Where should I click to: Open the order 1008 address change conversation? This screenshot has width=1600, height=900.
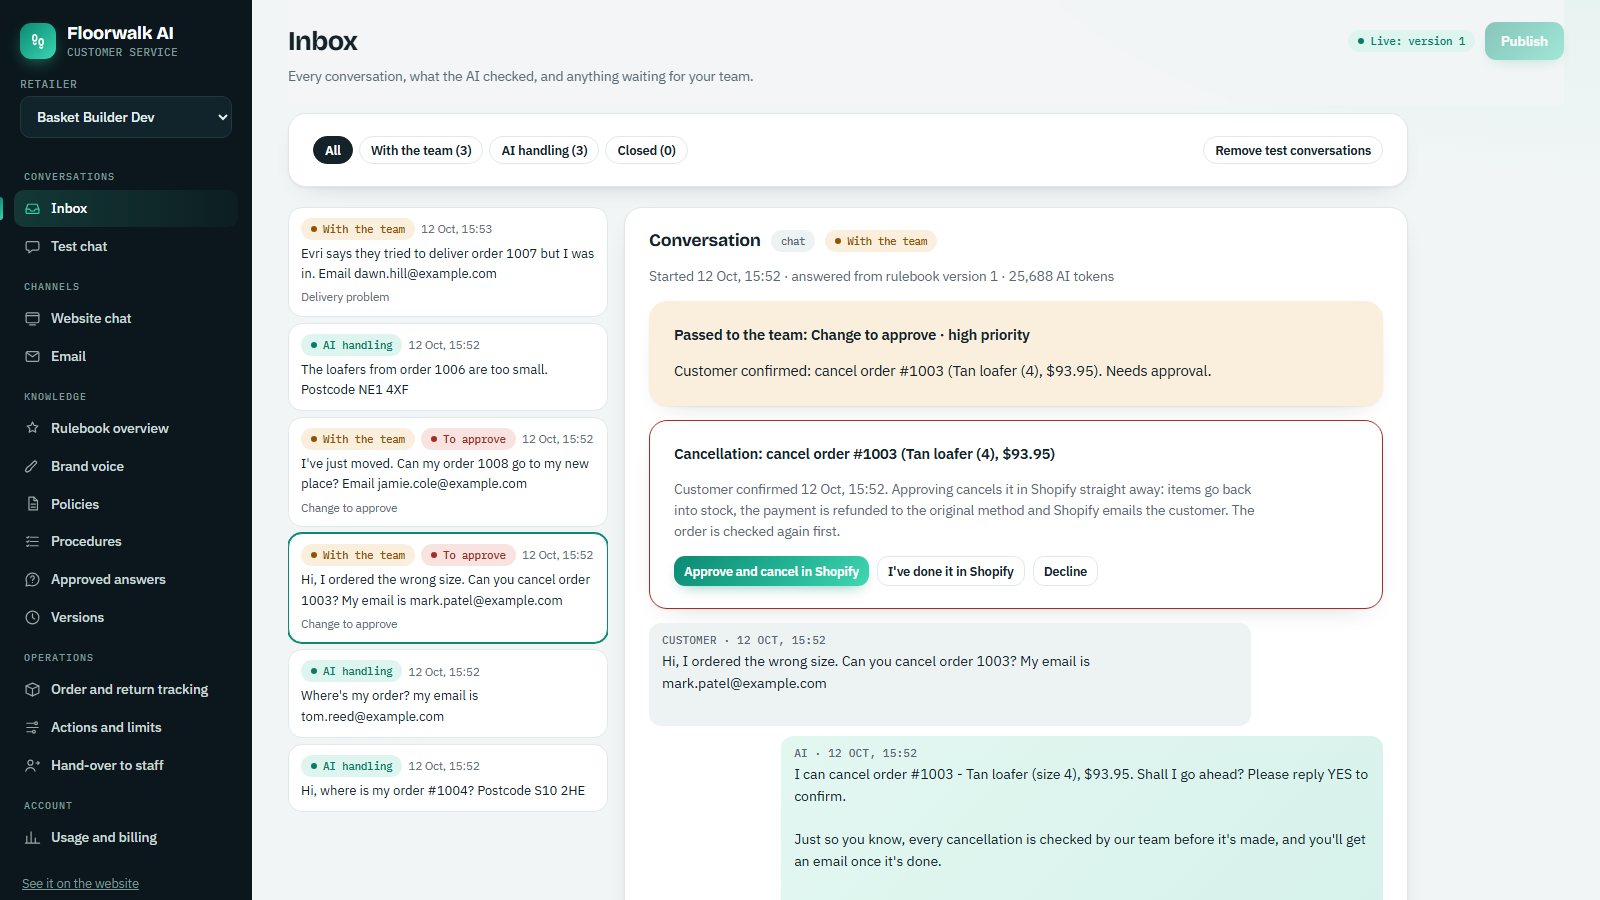(448, 472)
